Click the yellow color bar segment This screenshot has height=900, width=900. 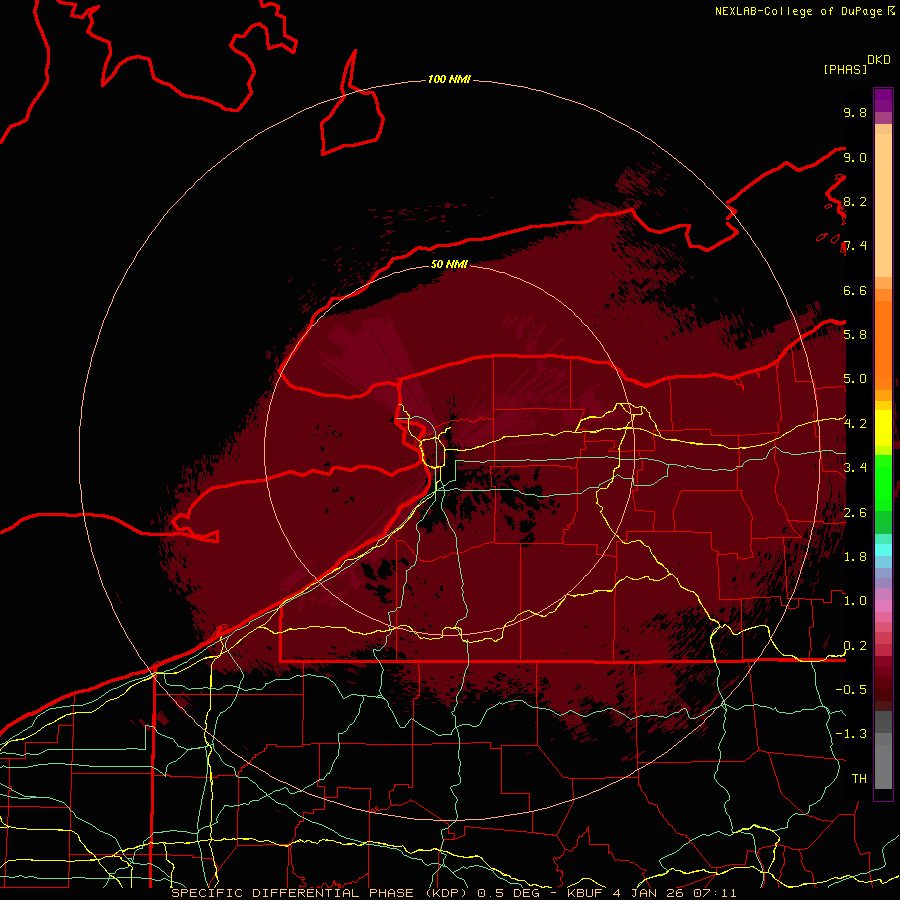883,428
